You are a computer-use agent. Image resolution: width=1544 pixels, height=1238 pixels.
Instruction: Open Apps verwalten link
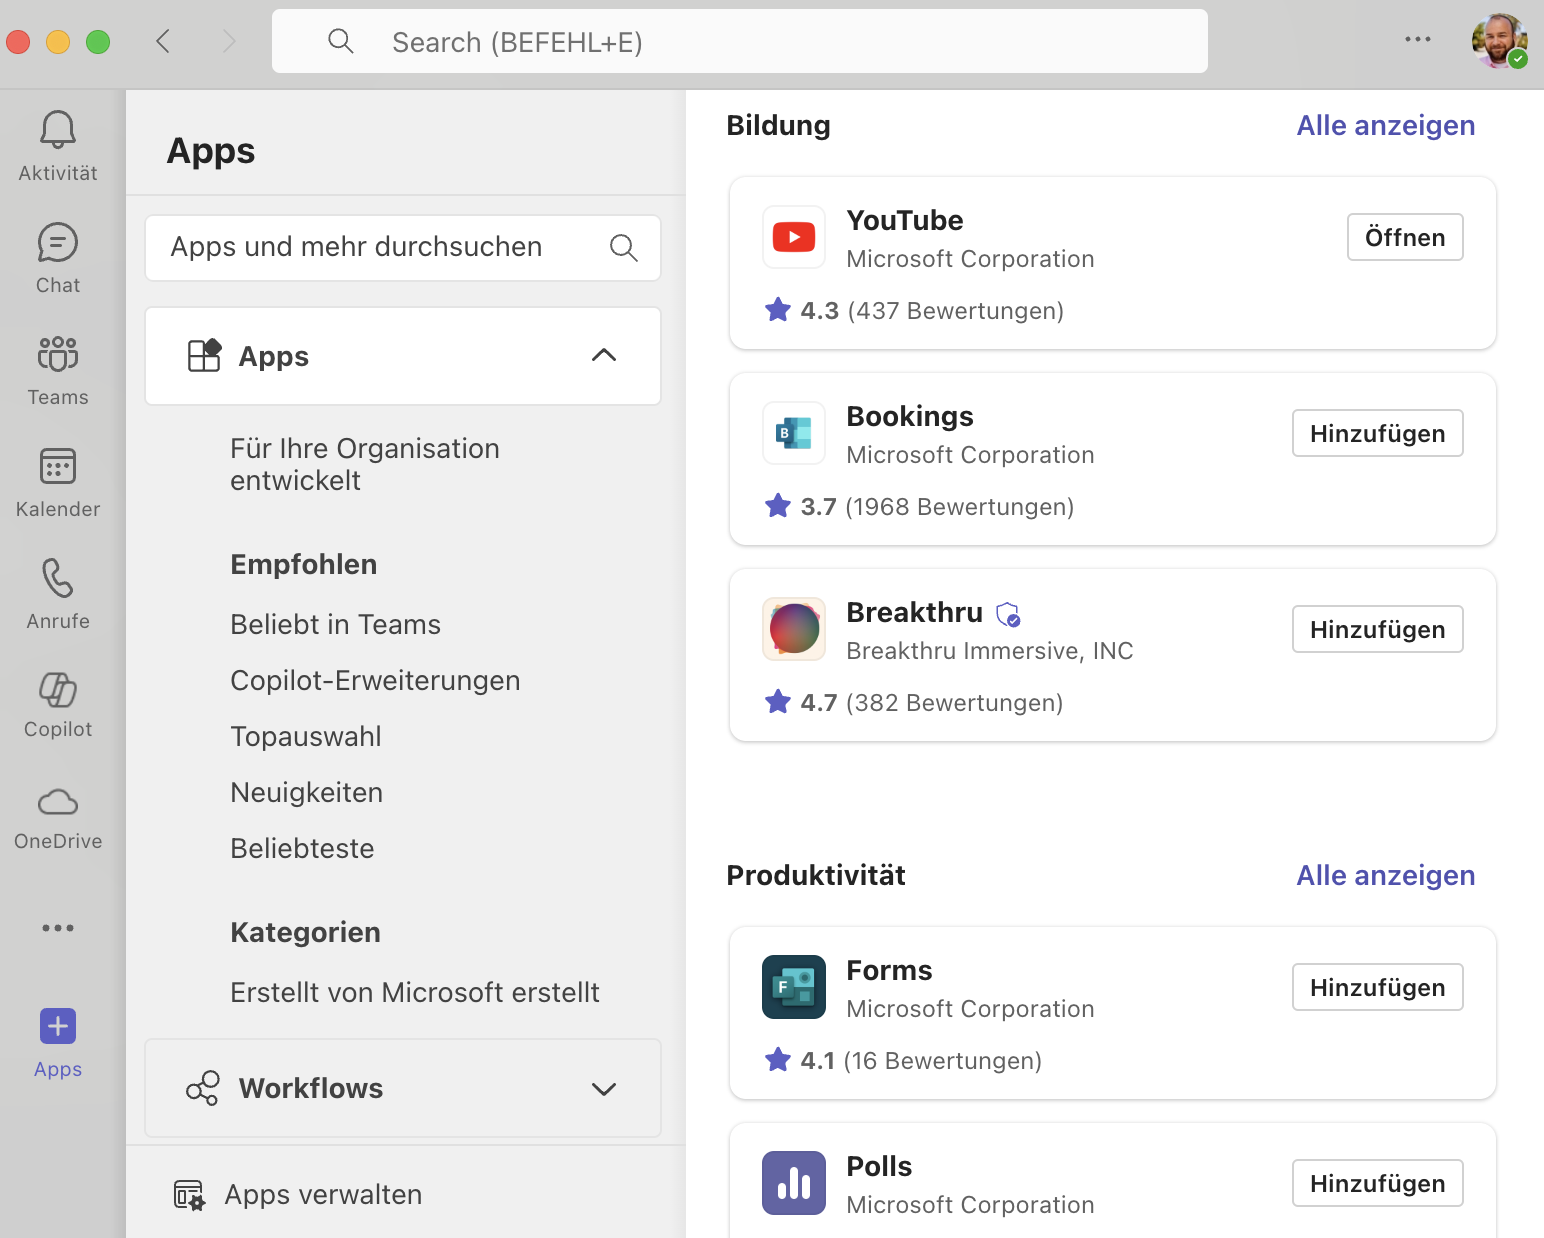(323, 1195)
